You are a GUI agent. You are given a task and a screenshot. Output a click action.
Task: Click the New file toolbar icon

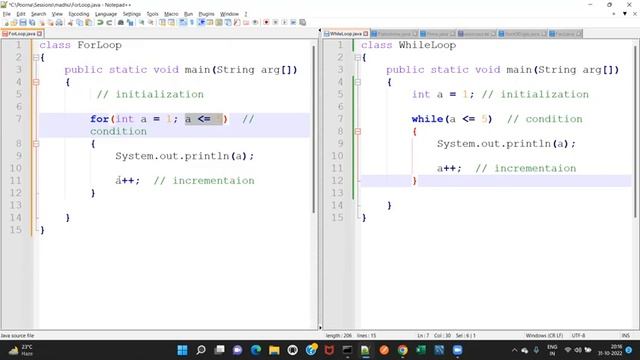tap(6, 22)
